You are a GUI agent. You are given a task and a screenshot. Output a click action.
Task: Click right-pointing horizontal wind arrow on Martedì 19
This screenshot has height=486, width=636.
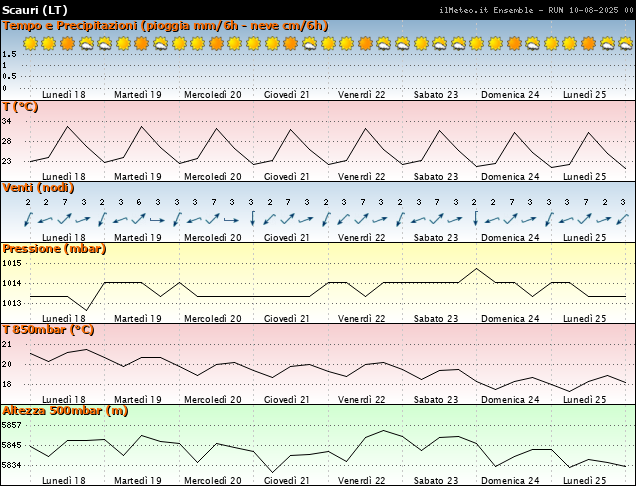[157, 221]
